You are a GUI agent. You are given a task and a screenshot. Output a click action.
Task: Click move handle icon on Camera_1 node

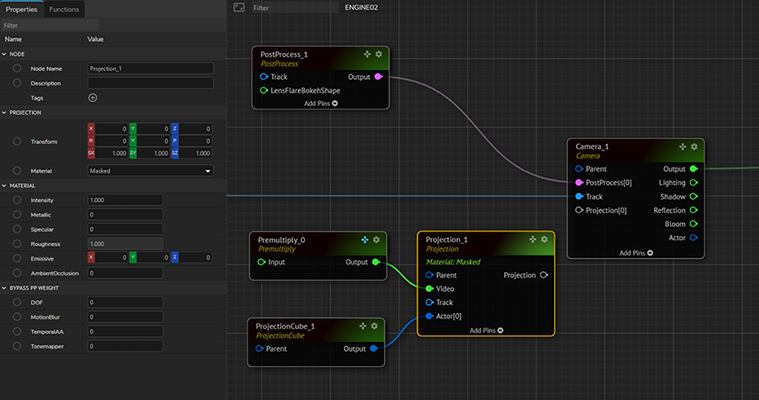[682, 146]
